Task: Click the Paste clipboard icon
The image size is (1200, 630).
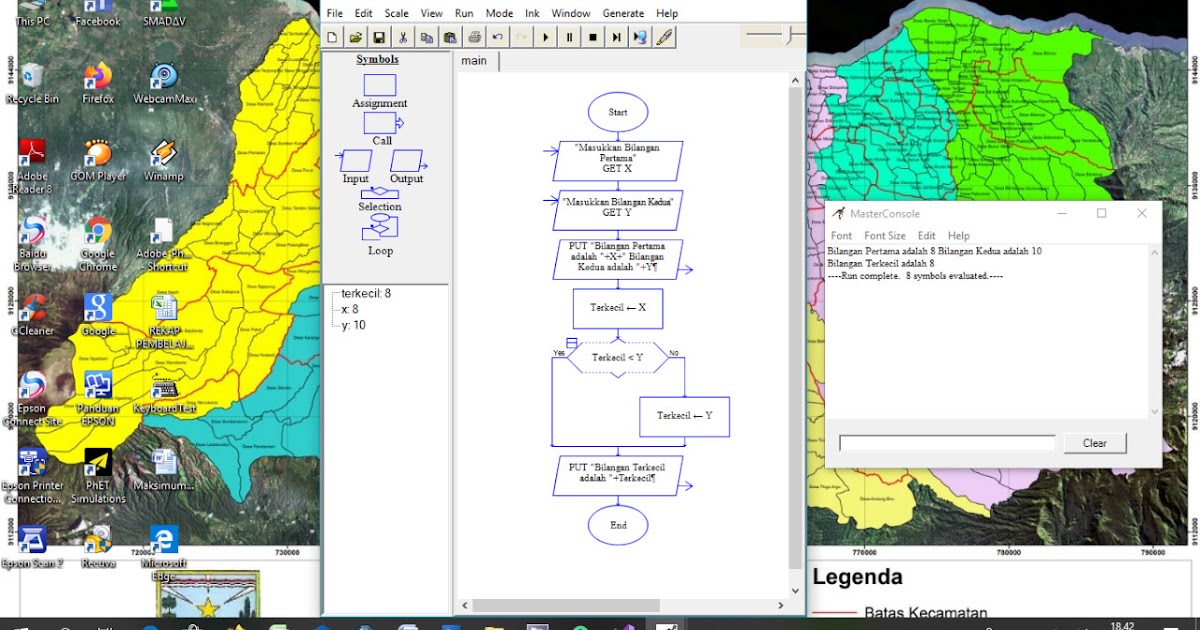Action: tap(450, 37)
